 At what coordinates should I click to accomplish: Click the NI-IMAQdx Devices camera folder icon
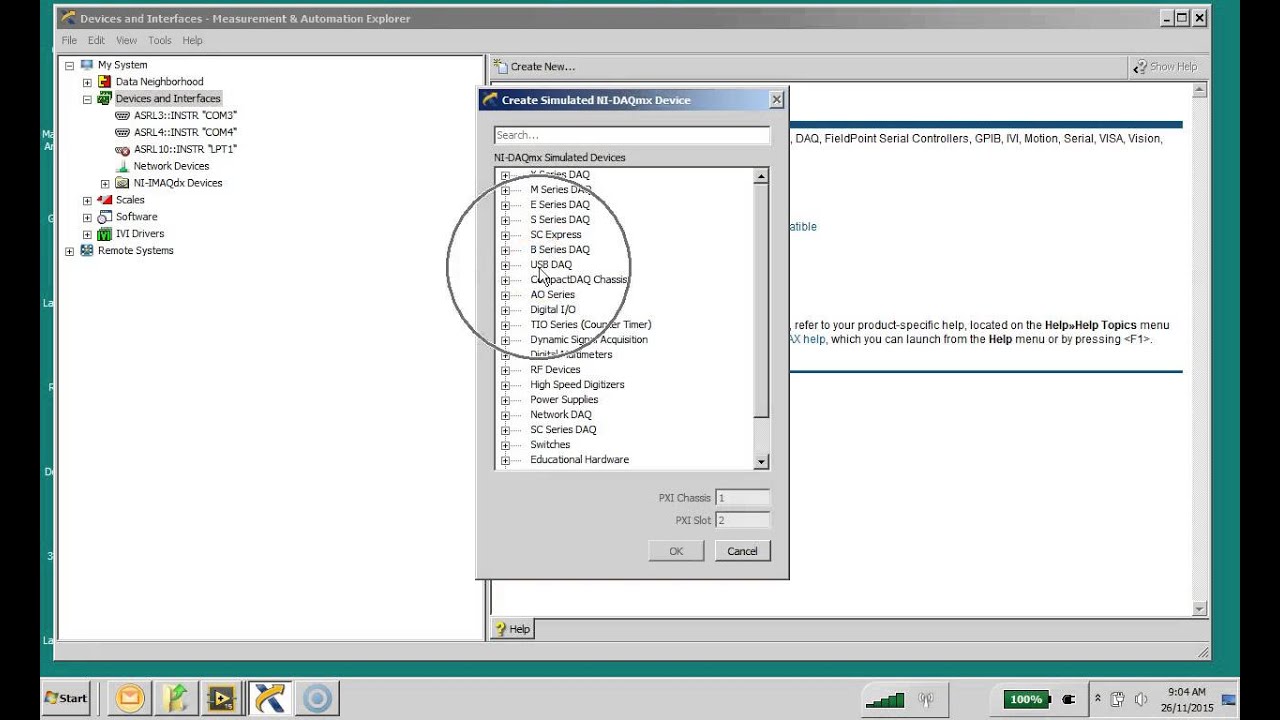(123, 184)
